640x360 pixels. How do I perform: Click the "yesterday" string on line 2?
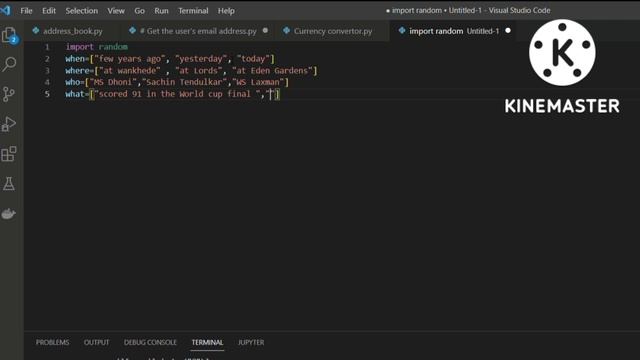(201, 59)
